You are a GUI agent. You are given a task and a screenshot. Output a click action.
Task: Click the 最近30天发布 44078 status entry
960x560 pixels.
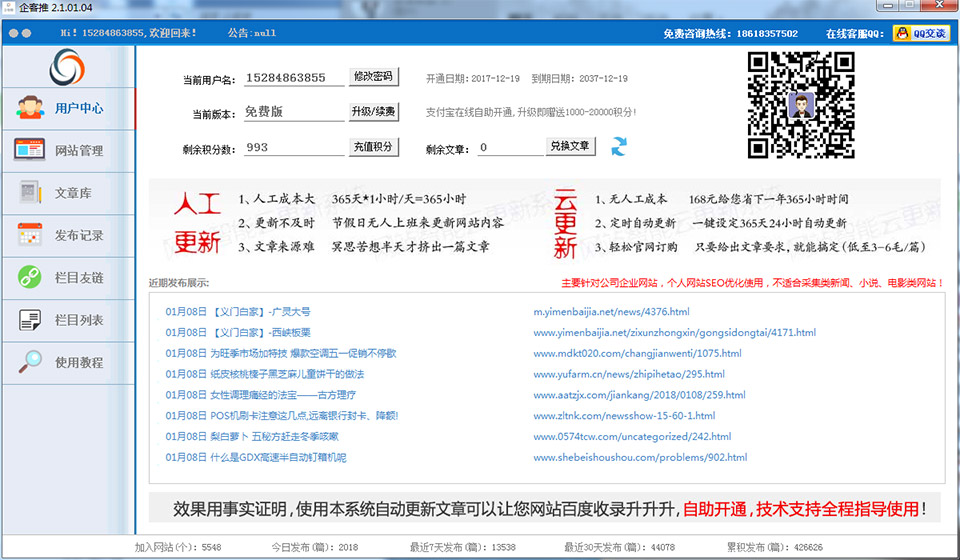[x=619, y=547]
